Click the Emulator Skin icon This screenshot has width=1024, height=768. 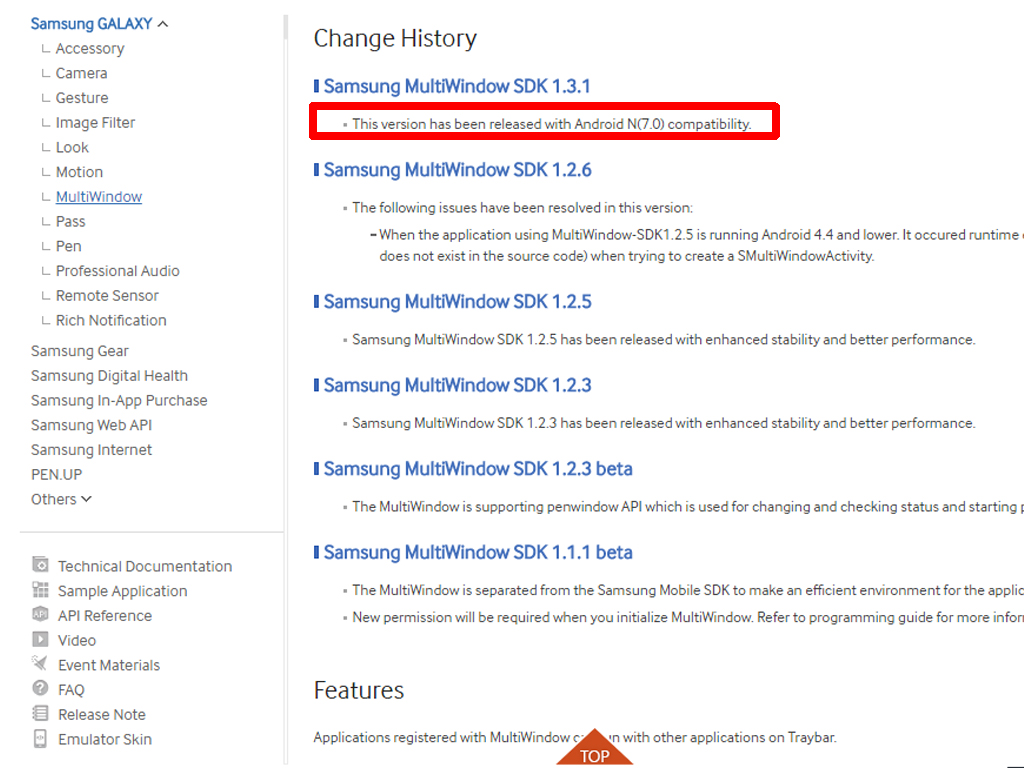pyautogui.click(x=40, y=739)
